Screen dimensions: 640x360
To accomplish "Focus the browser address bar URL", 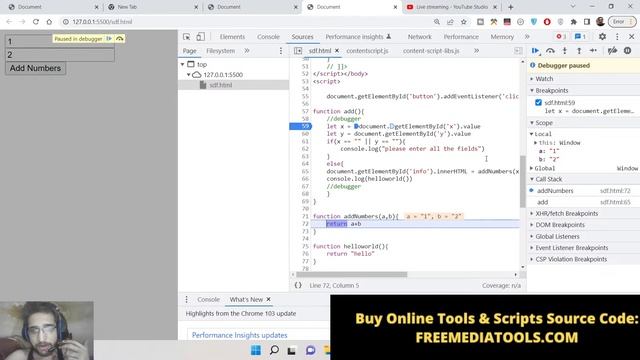I will [x=102, y=22].
